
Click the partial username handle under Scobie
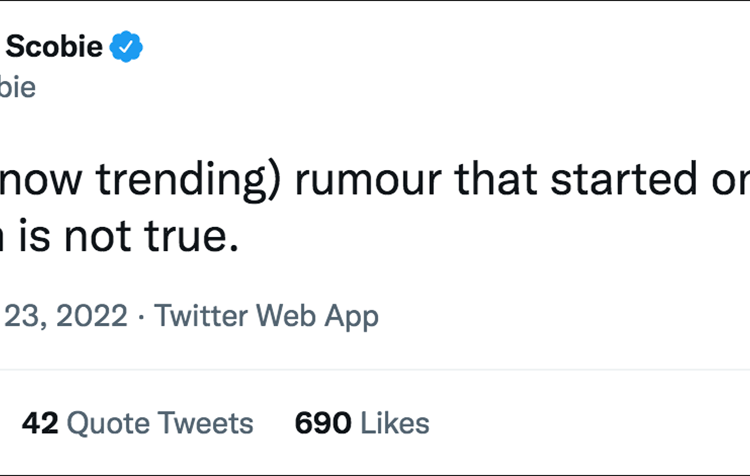point(18,87)
